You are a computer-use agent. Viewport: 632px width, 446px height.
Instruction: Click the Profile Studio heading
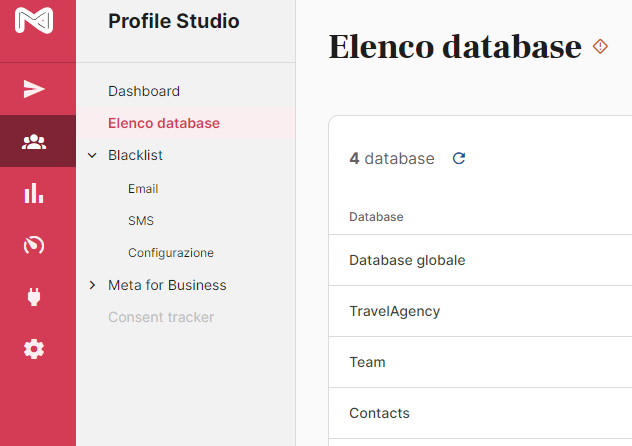174,21
